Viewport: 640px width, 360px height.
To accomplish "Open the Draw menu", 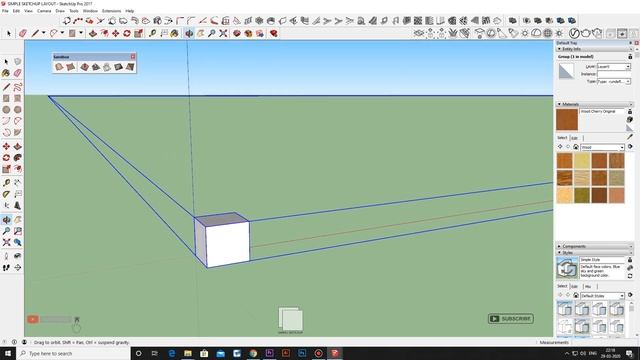I will [60, 11].
